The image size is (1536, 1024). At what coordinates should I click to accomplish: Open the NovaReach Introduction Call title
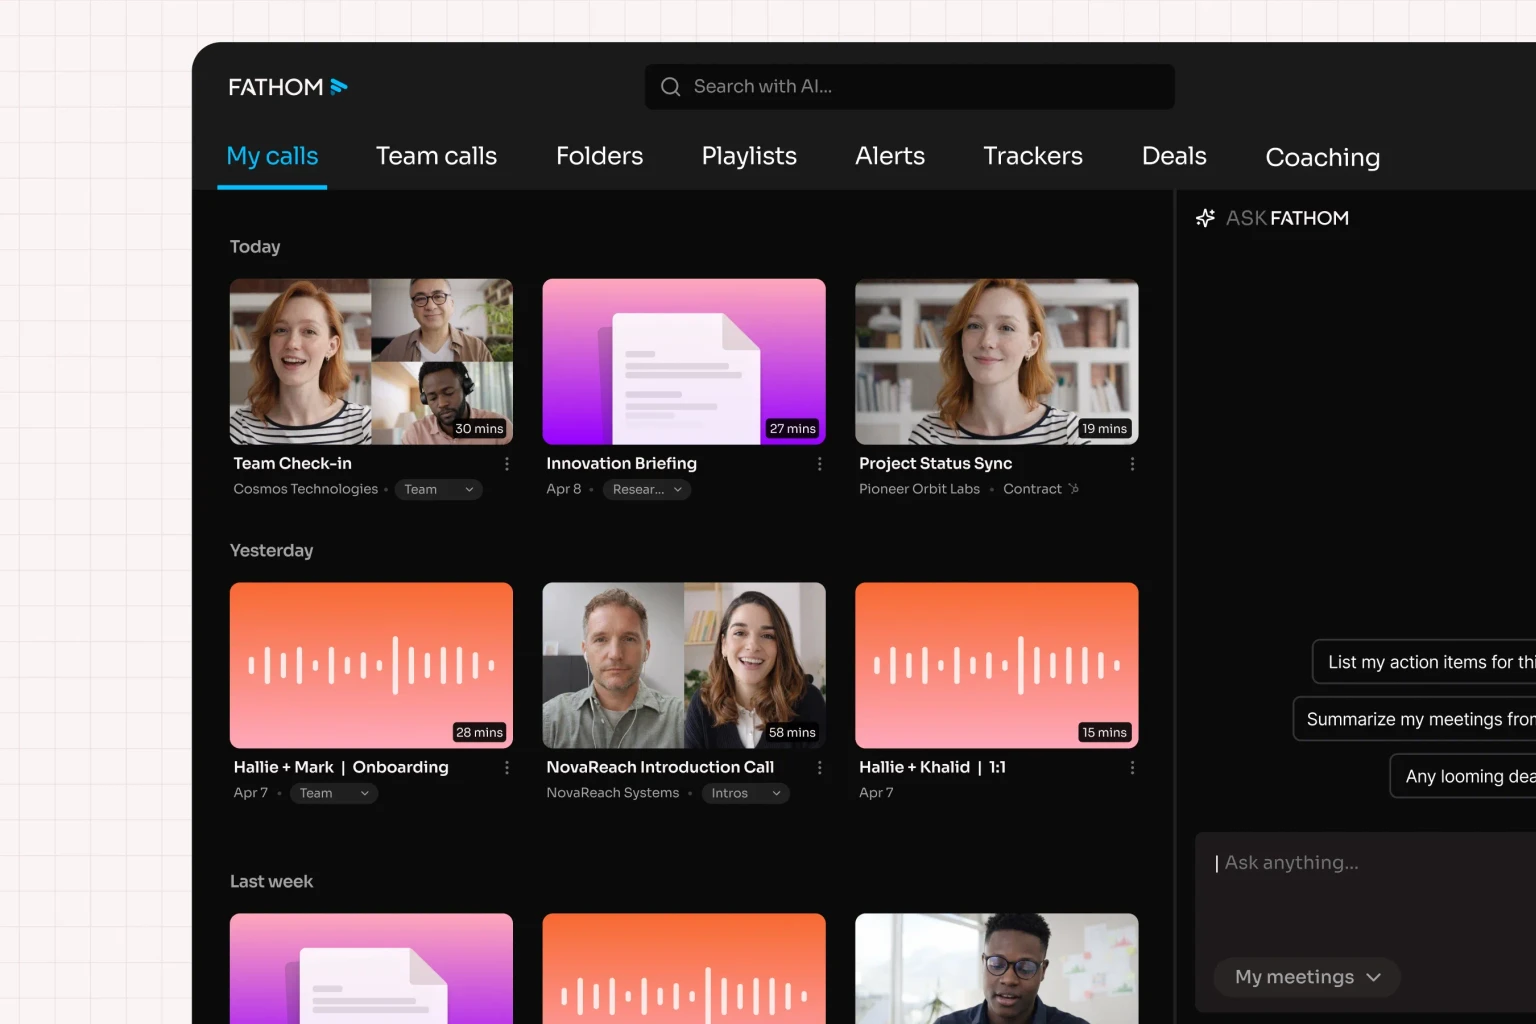[660, 767]
